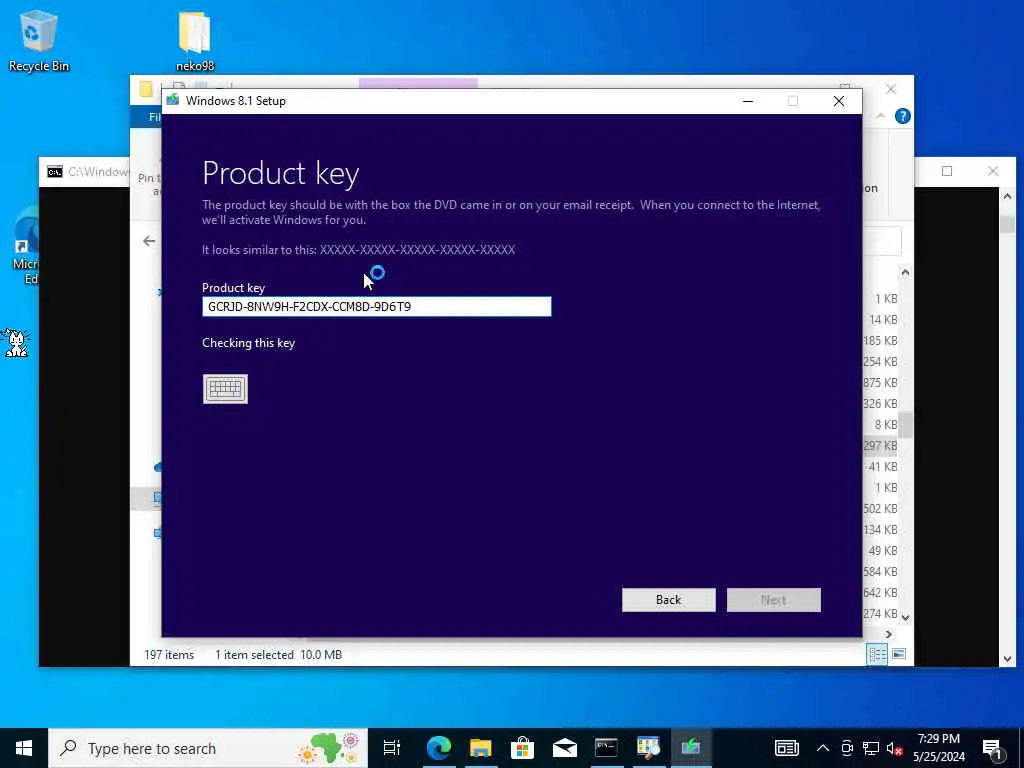Click the "197 items" status text

click(x=169, y=654)
